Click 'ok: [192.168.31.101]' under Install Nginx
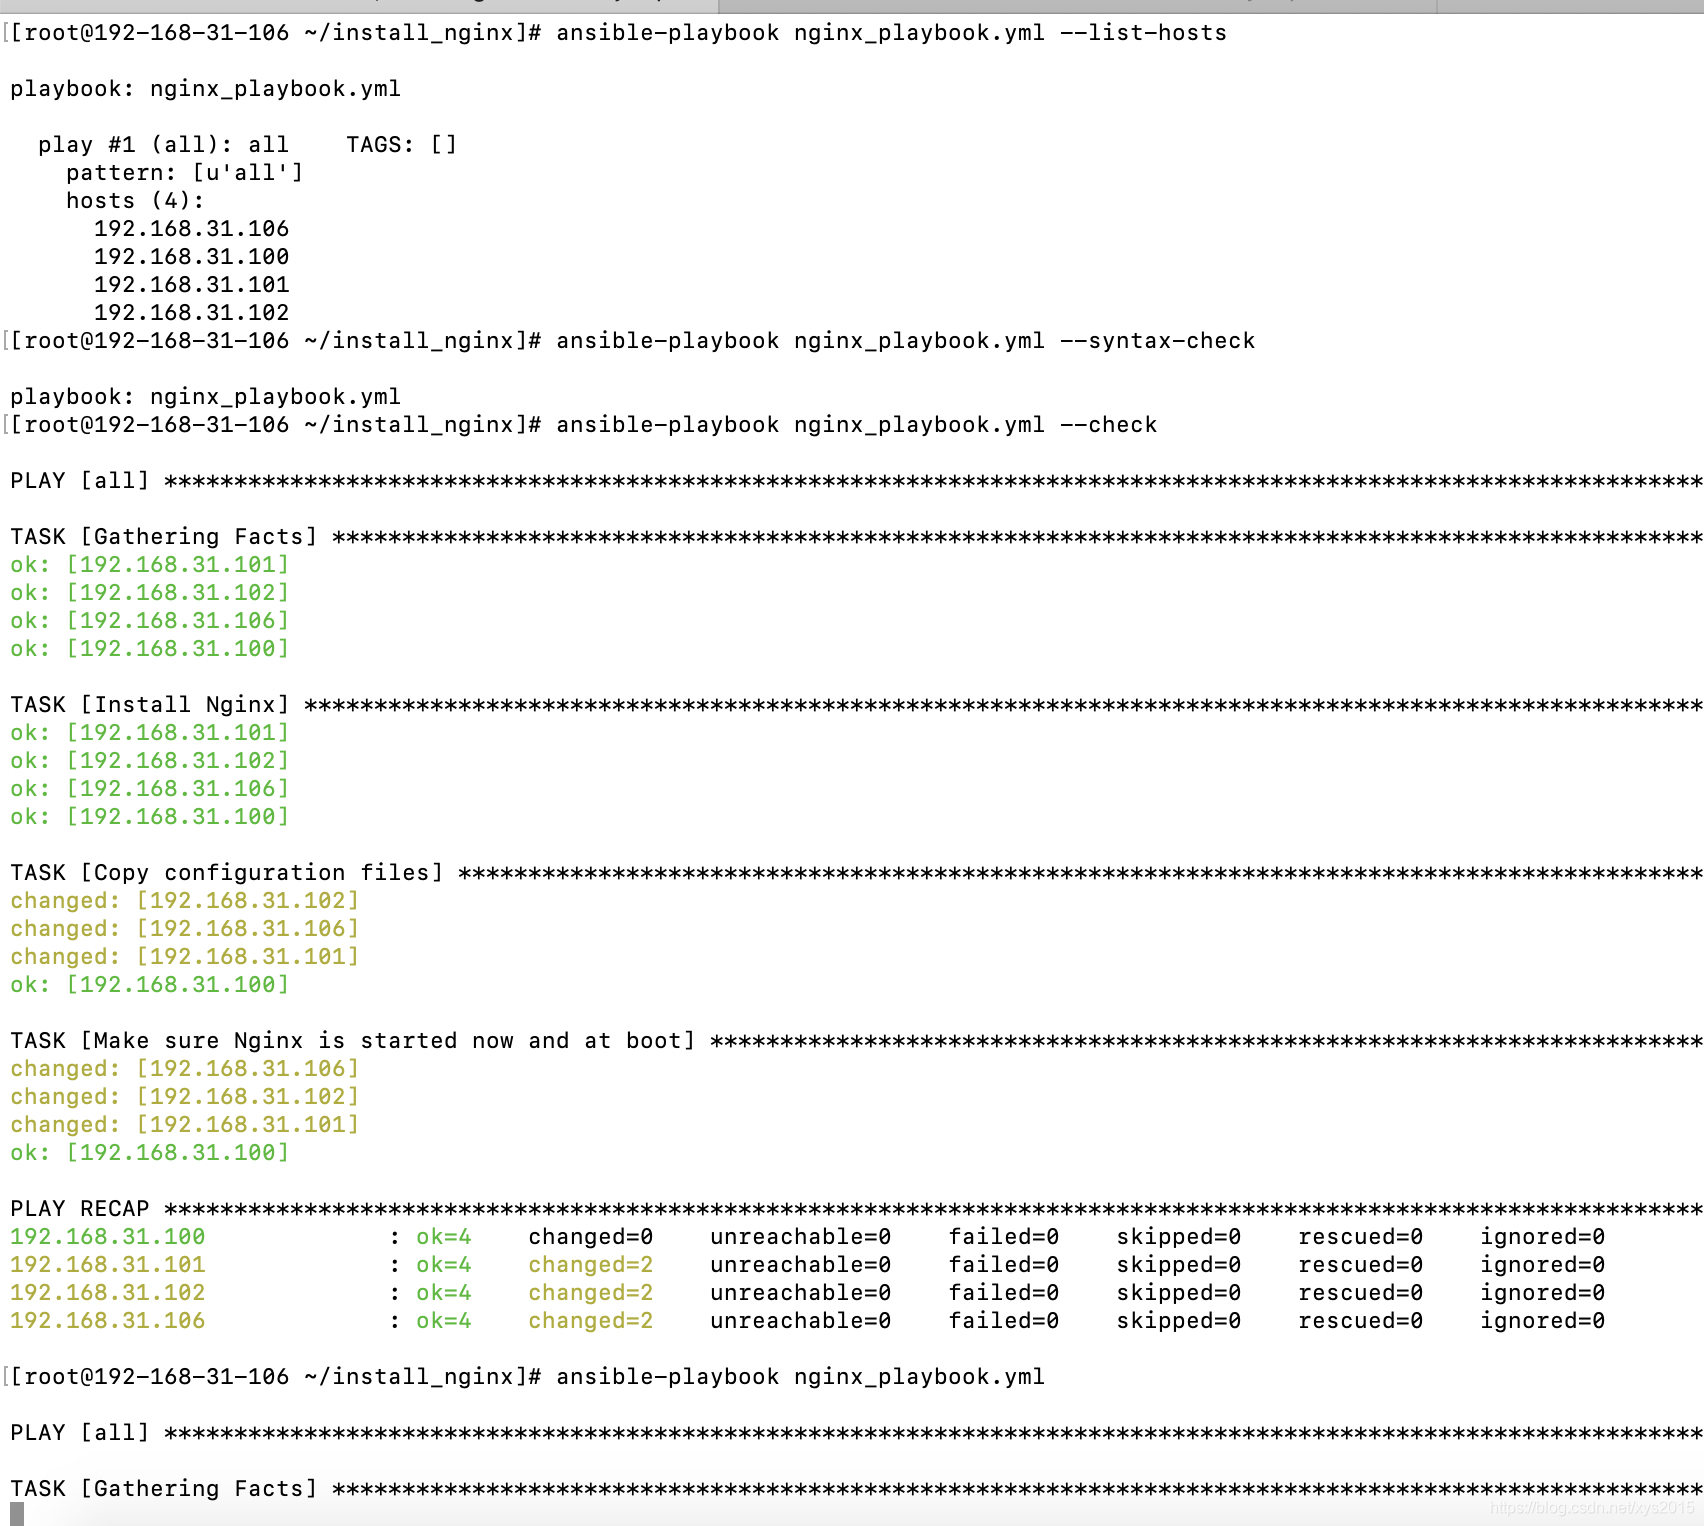1704x1526 pixels. 149,733
